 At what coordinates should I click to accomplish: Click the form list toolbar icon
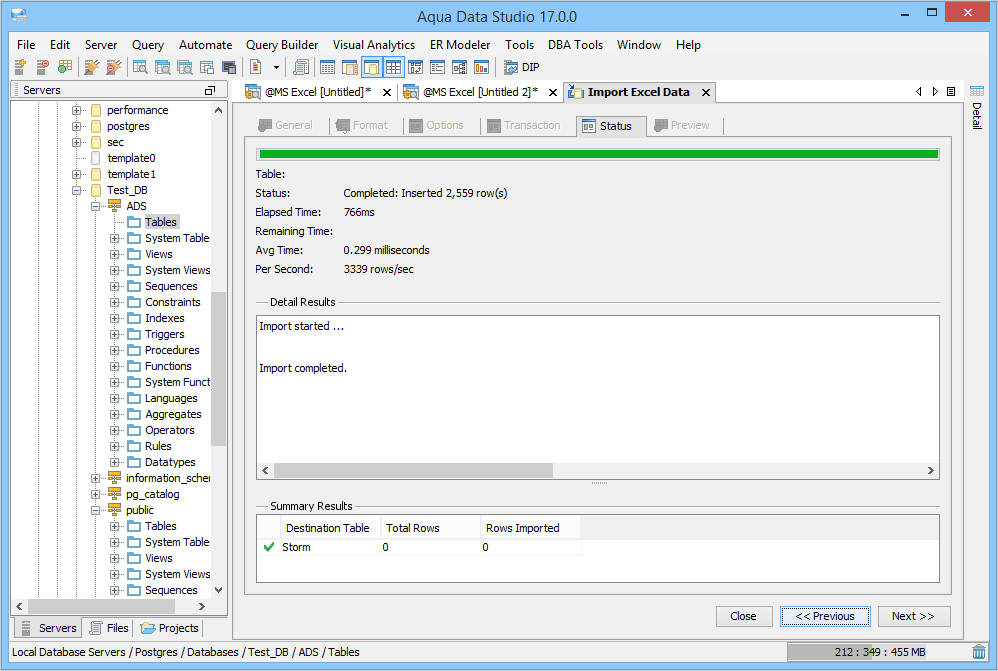tap(437, 67)
